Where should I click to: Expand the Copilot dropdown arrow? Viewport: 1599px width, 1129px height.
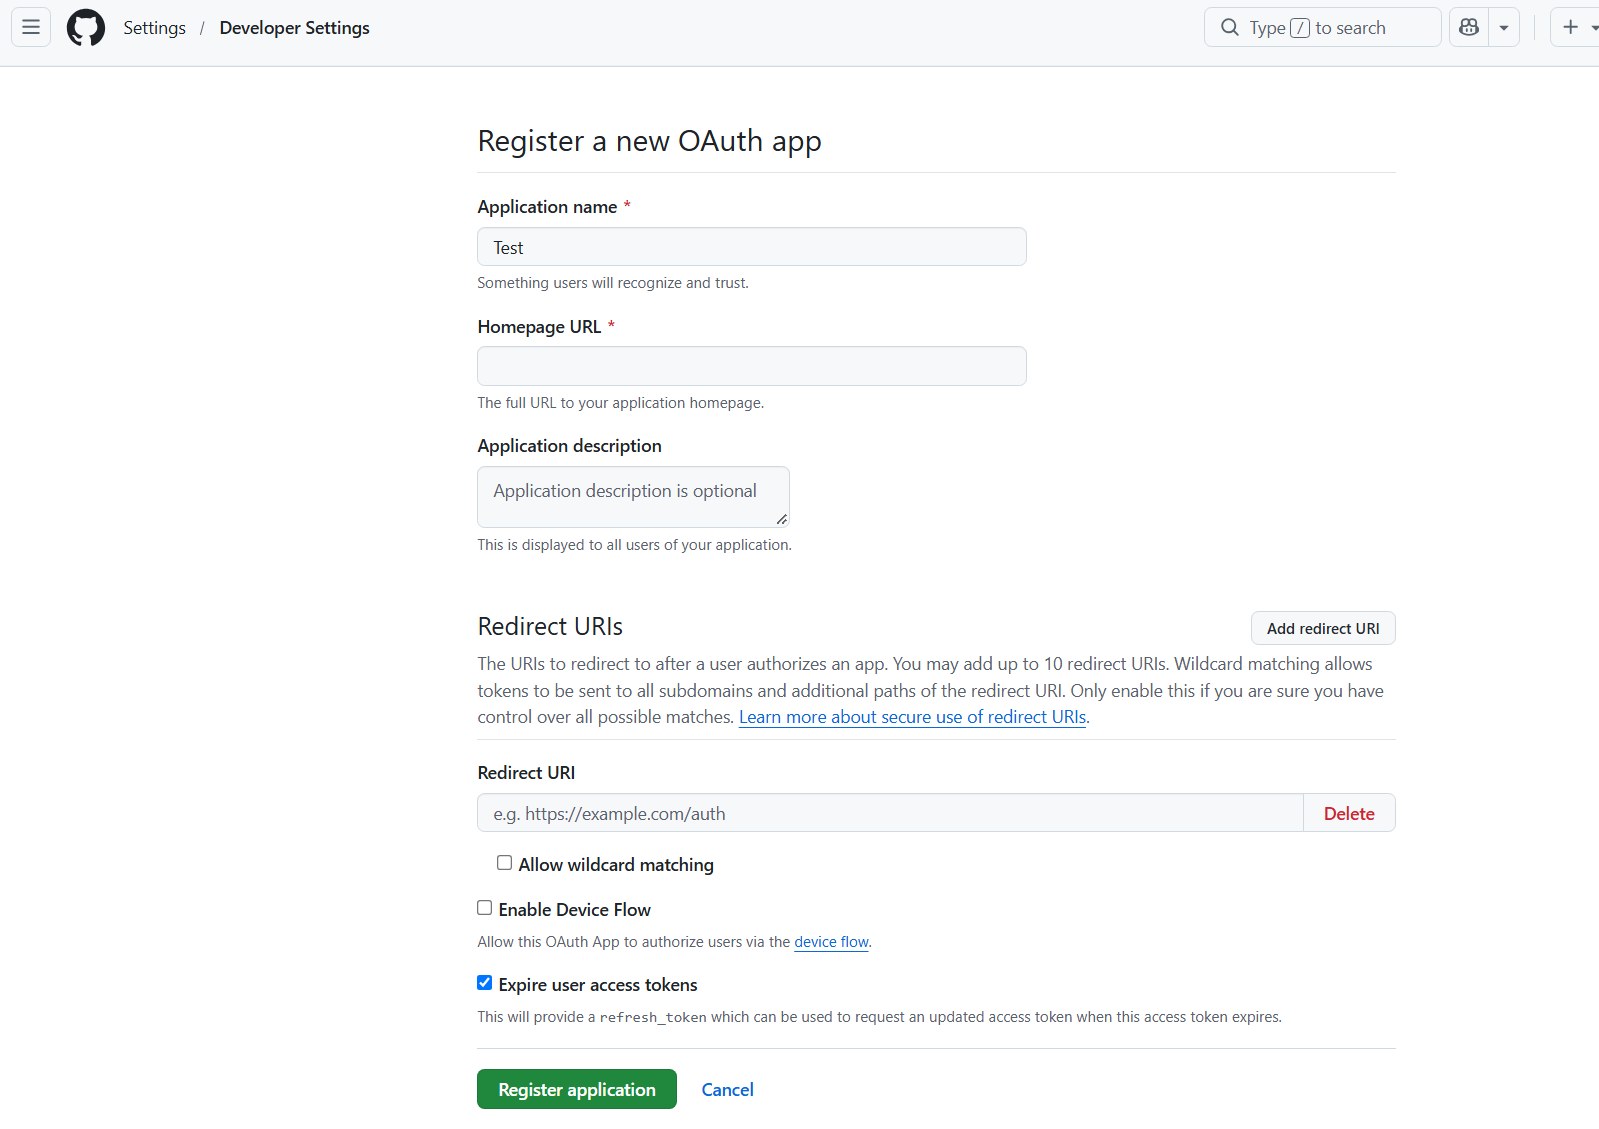[1504, 27]
